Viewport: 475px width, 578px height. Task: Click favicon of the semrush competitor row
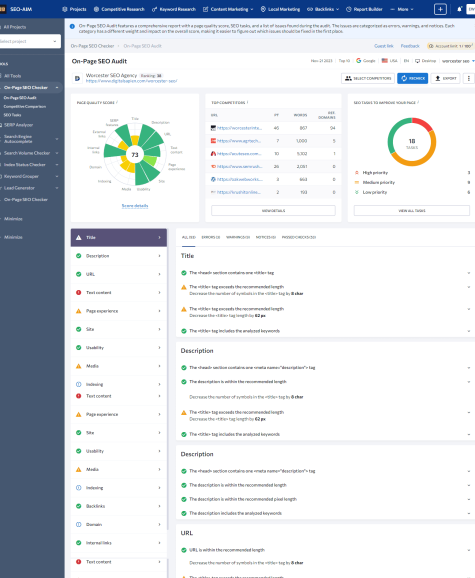[213, 167]
